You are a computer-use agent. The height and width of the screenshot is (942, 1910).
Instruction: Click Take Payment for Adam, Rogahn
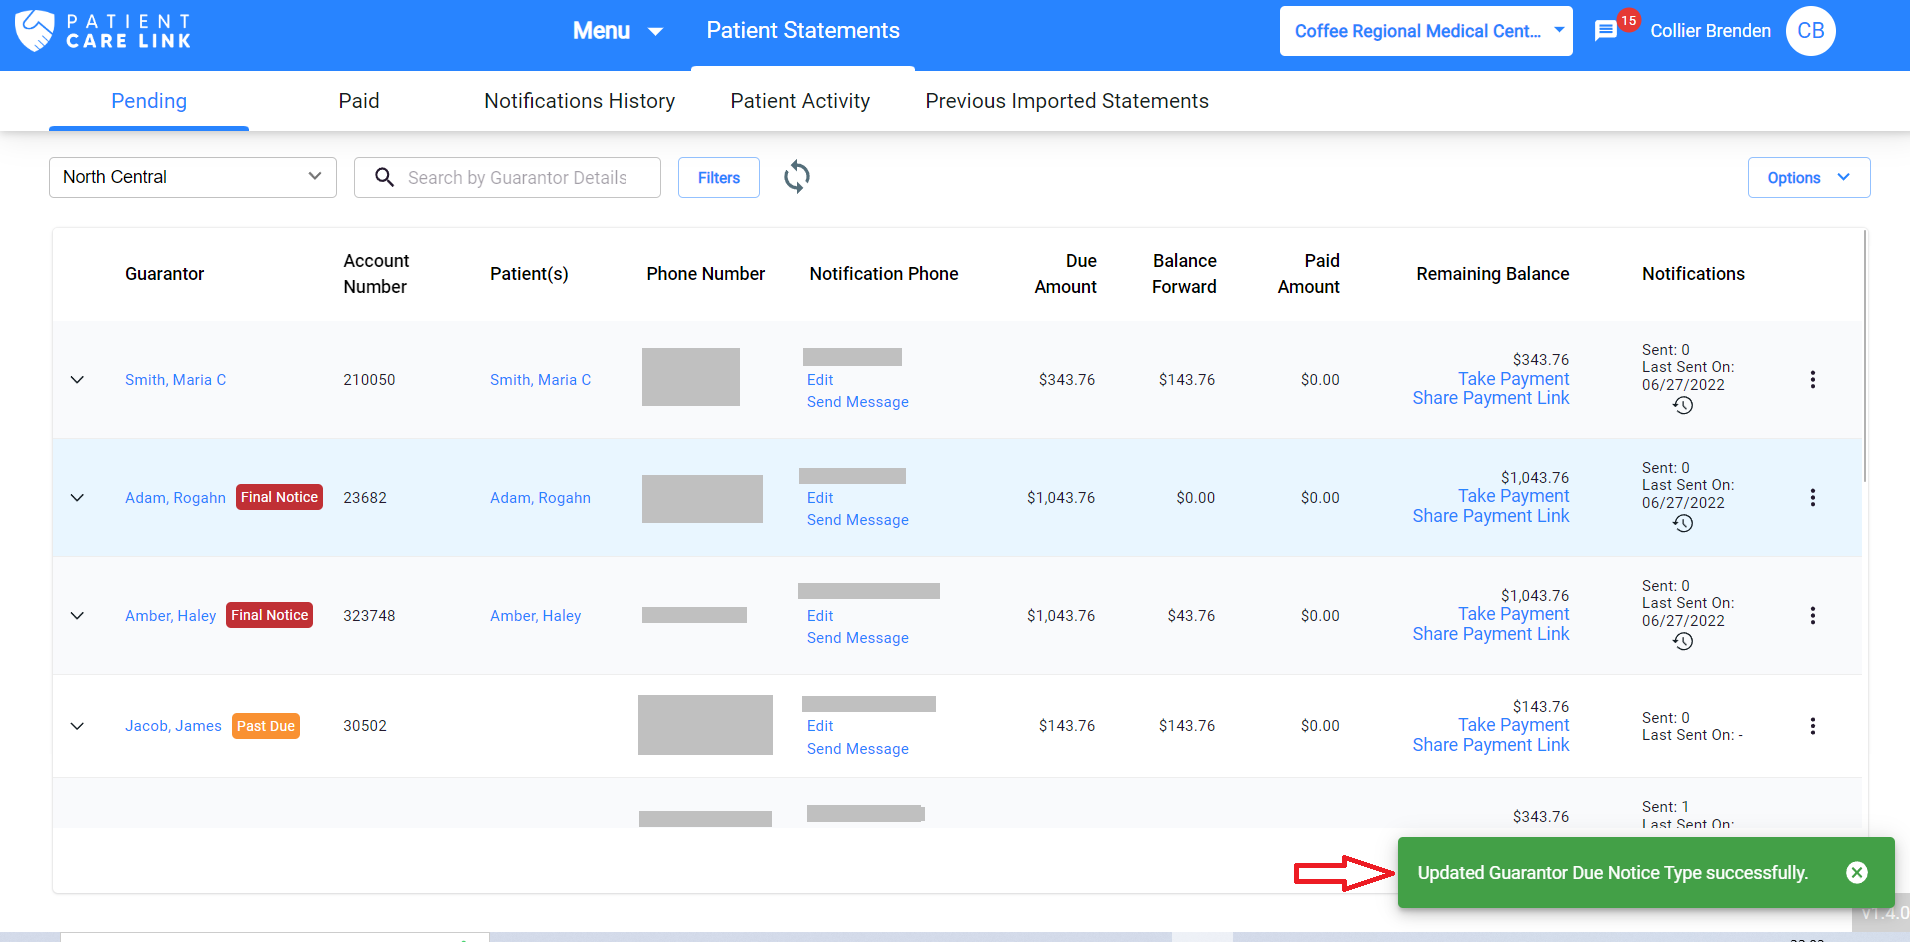point(1514,496)
